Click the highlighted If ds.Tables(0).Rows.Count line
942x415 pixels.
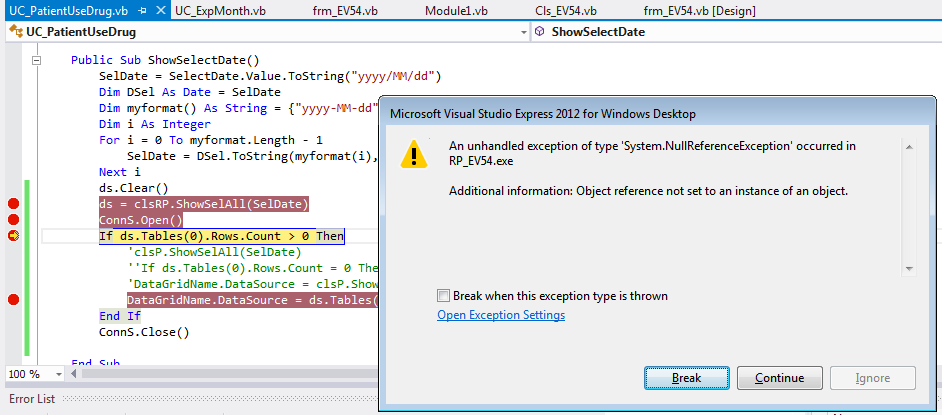(222, 237)
